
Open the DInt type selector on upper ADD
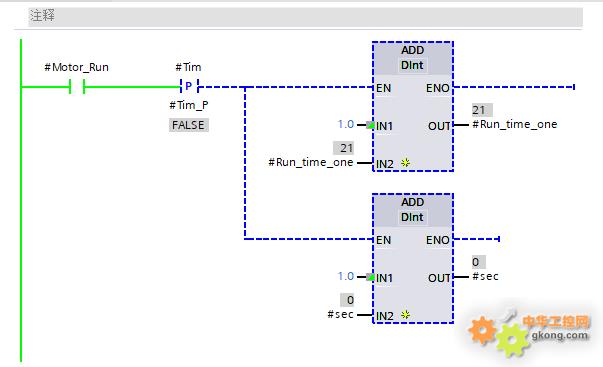pos(412,65)
